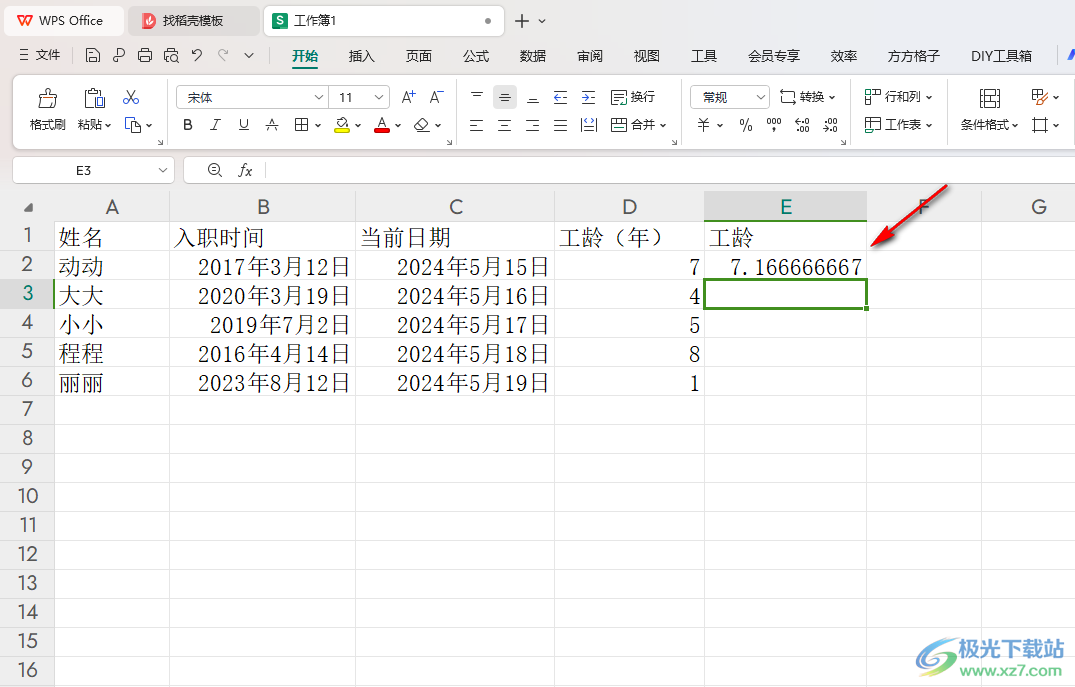Open the Name Box dropdown for E3

(x=162, y=170)
